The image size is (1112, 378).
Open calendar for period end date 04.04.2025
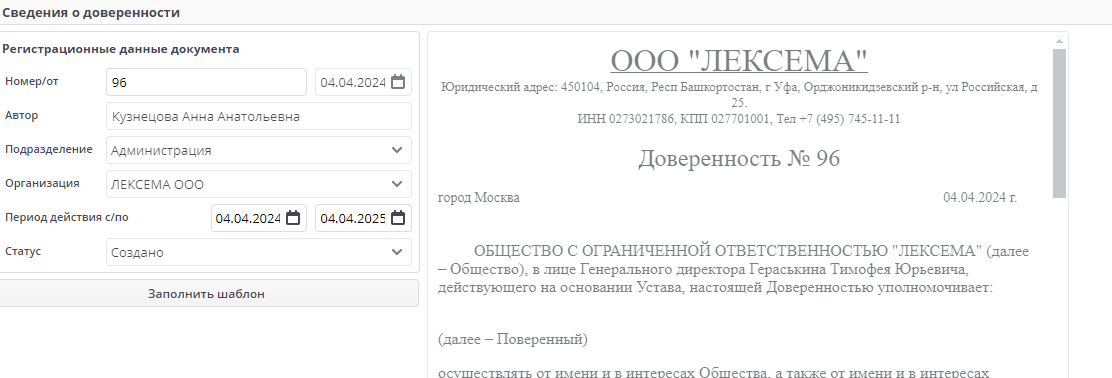pyautogui.click(x=399, y=218)
